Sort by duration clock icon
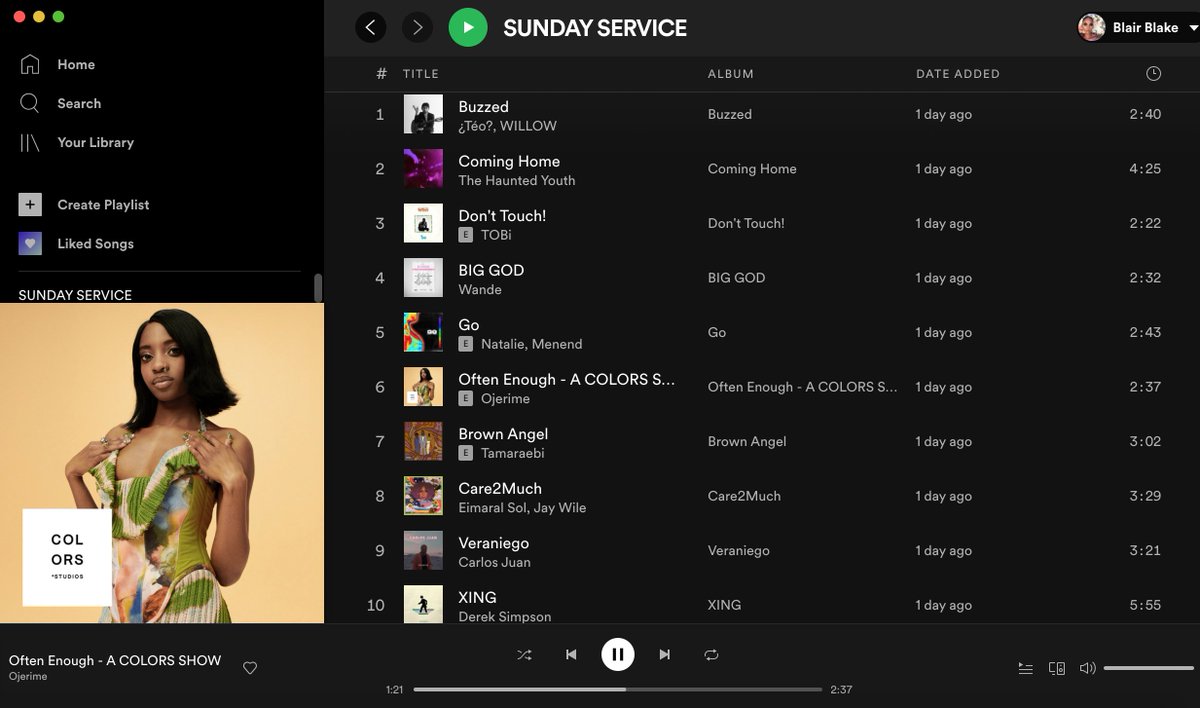1200x708 pixels. [x=1153, y=74]
